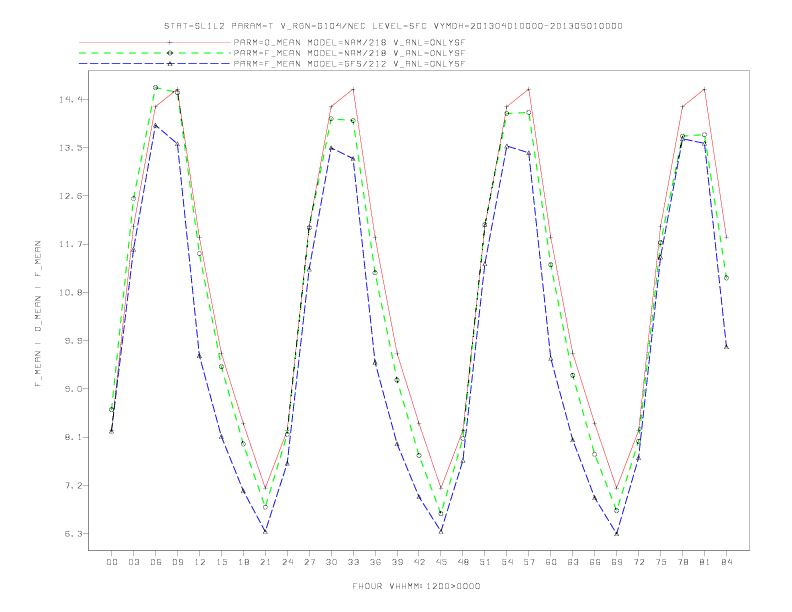792x612 pixels.
Task: Click the chart title starting with STAT=SL1L2
Action: [x=393, y=26]
